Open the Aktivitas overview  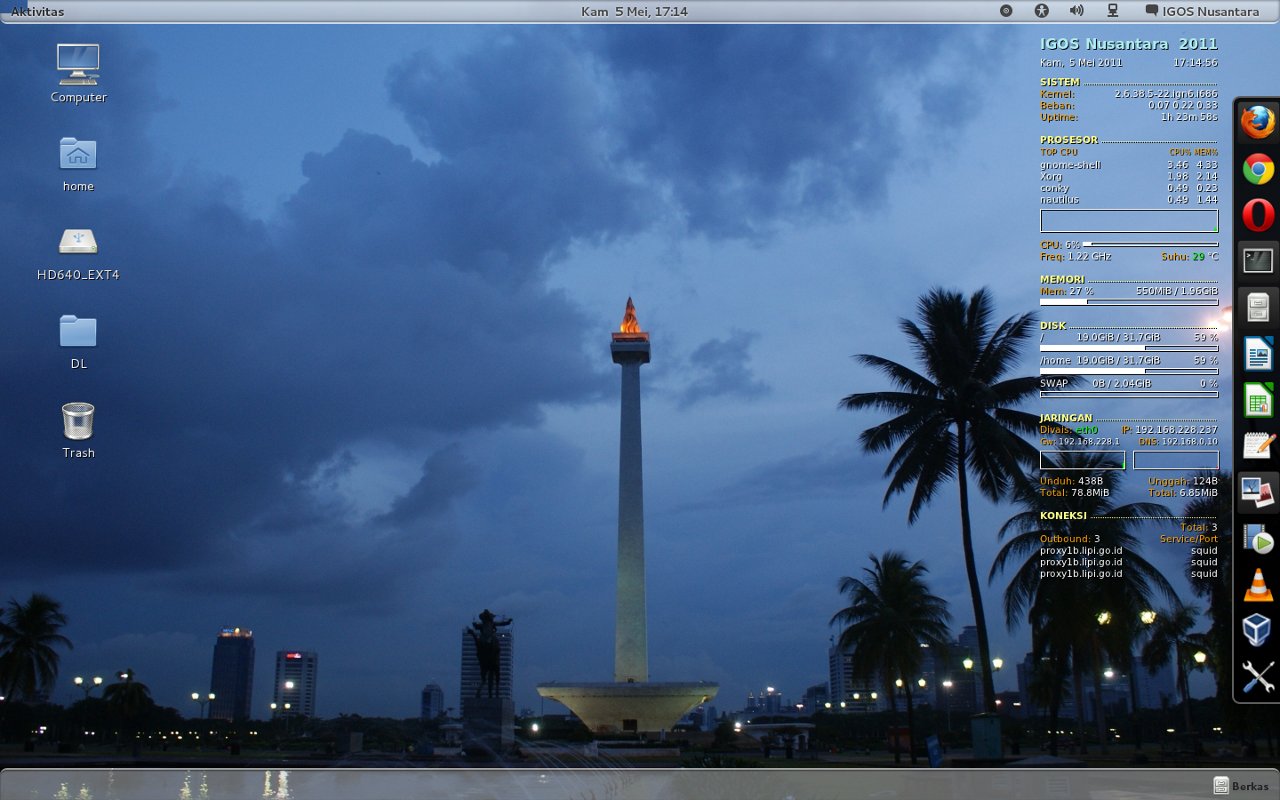click(38, 11)
